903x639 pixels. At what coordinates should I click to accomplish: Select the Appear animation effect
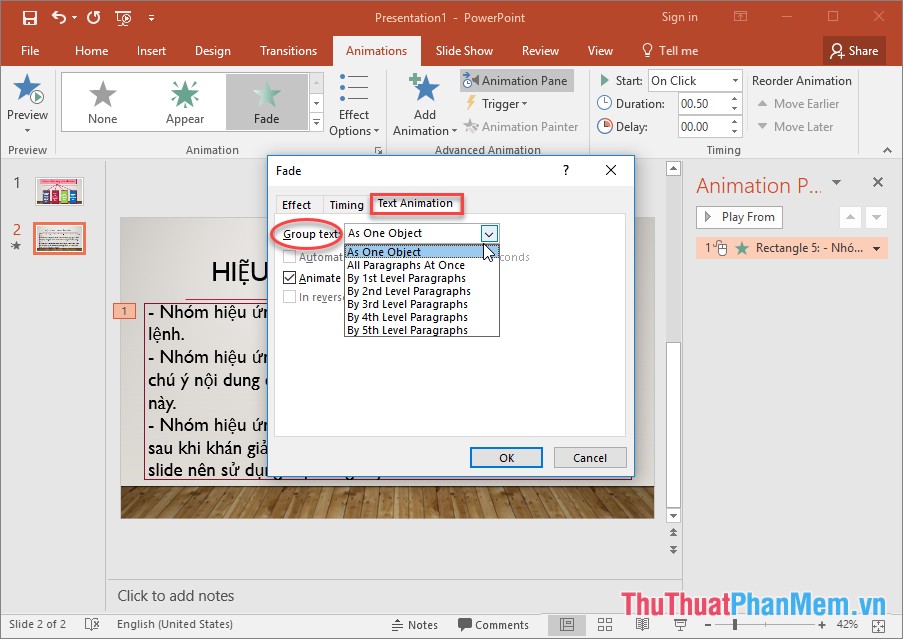click(x=185, y=100)
